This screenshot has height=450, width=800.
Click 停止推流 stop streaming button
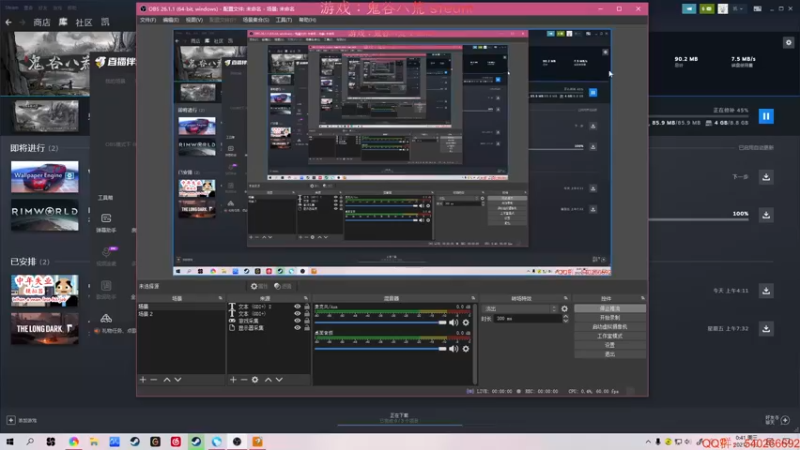click(610, 309)
